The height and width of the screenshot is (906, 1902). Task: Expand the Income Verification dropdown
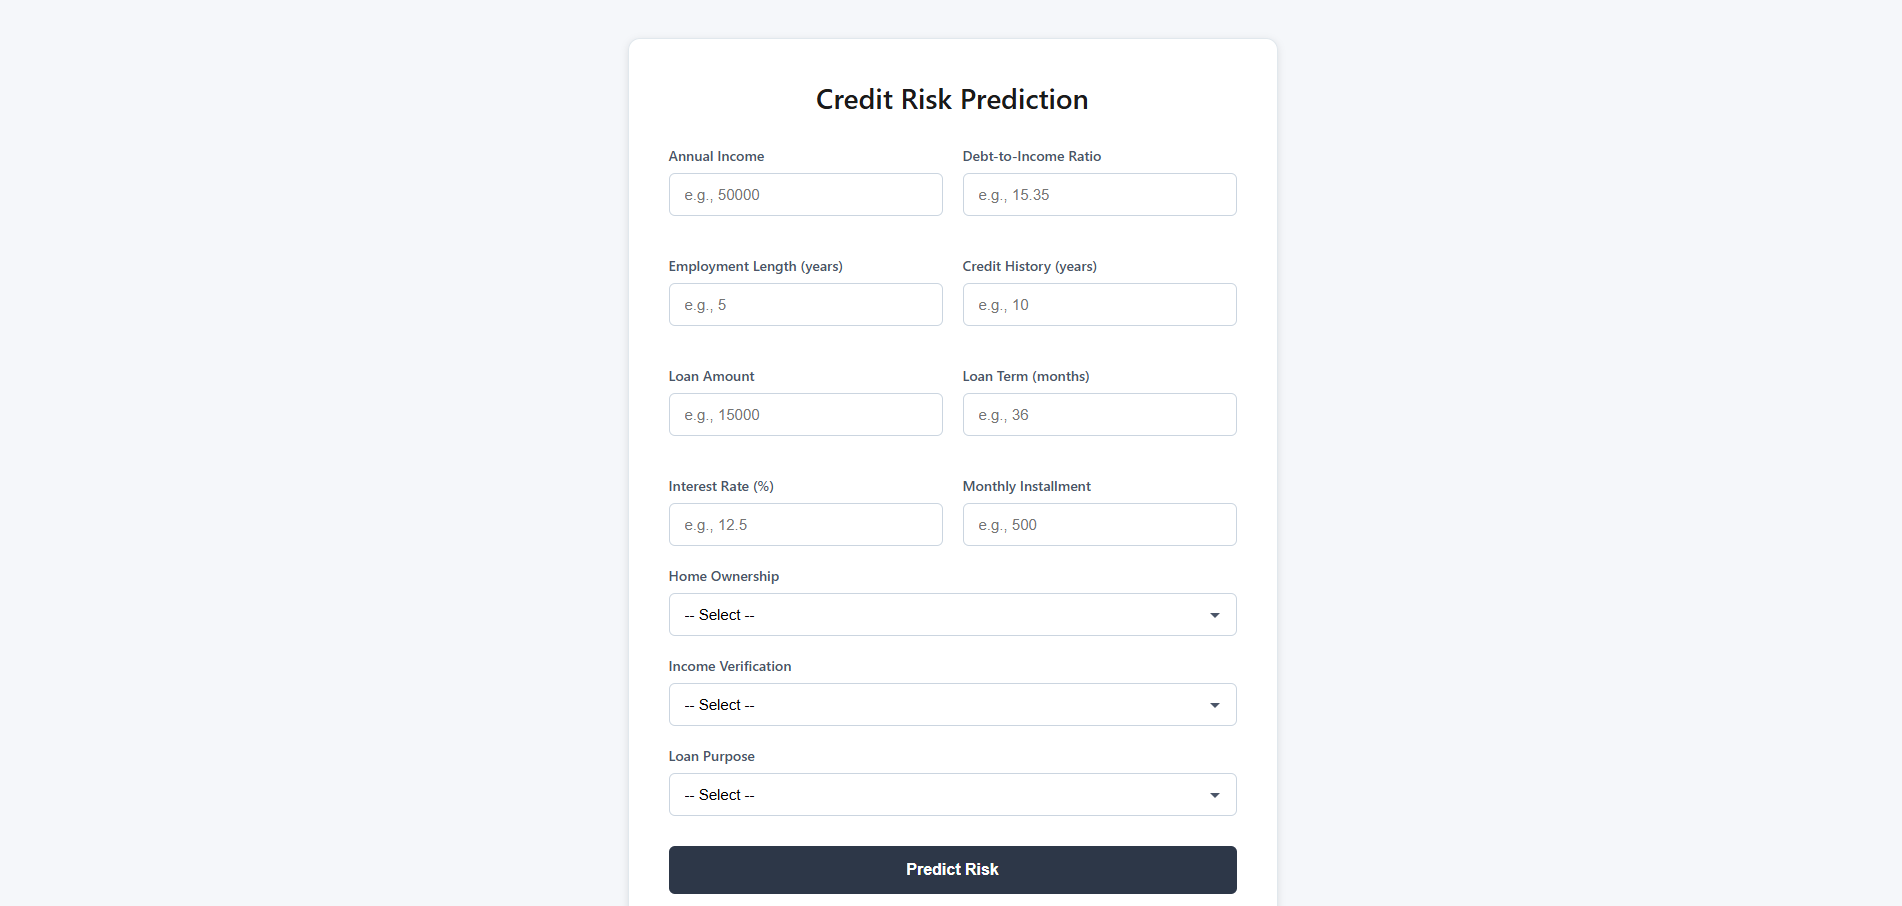[952, 705]
